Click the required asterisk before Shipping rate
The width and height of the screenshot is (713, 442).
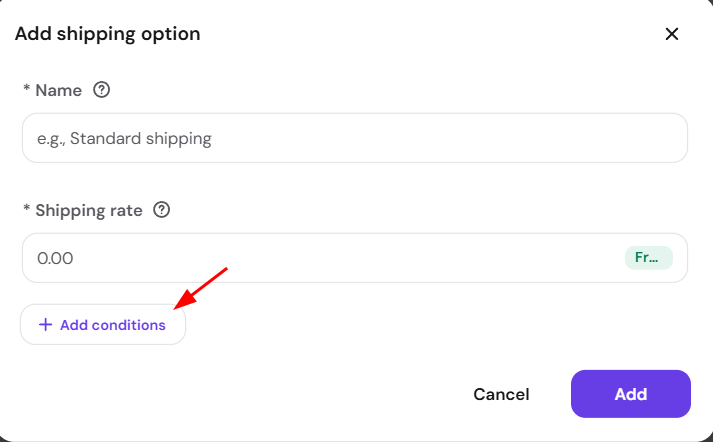point(27,208)
